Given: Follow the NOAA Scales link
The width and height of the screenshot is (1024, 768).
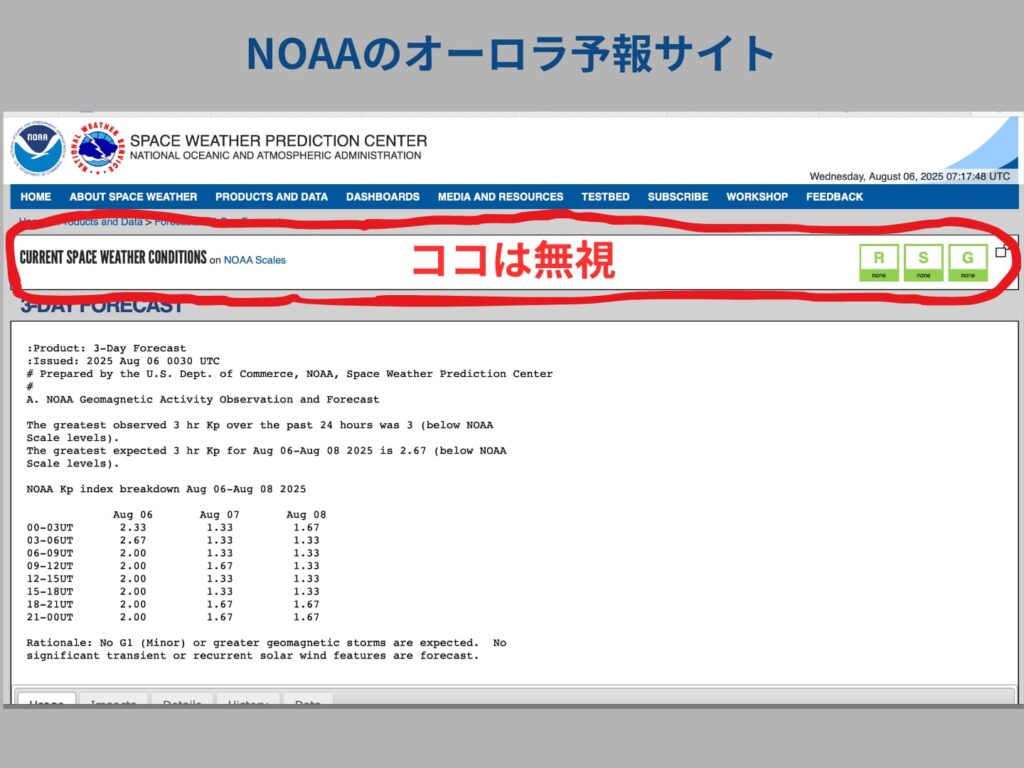Looking at the screenshot, I should click(x=254, y=260).
